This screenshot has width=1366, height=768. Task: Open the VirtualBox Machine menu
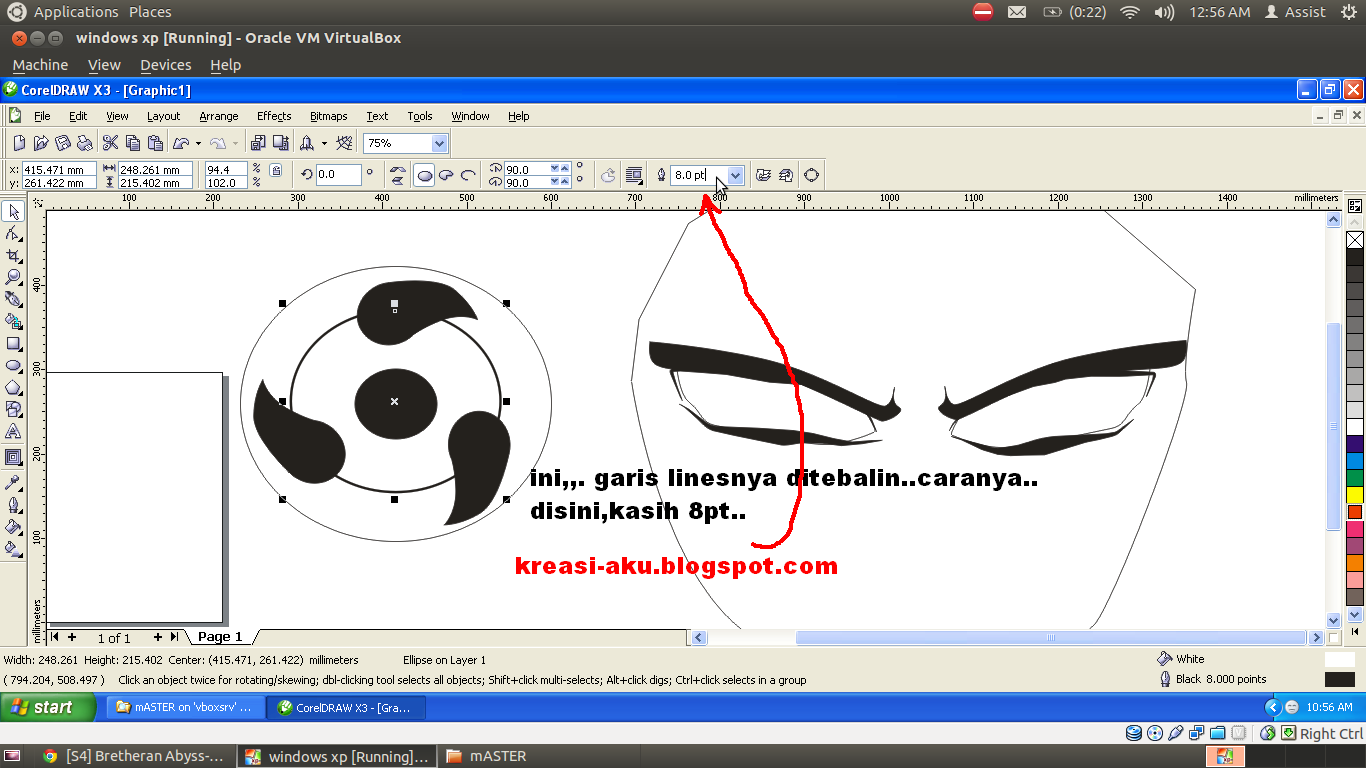point(41,65)
